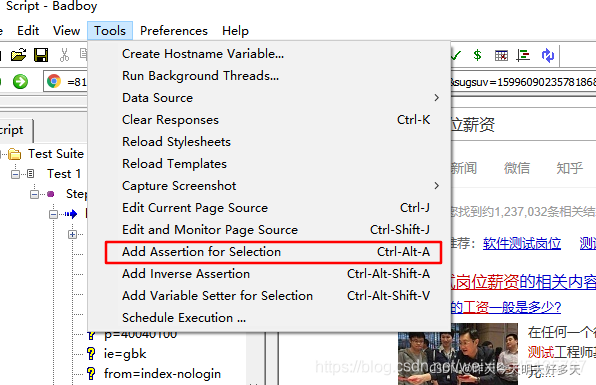
Task: Open the Edit menu
Action: (x=28, y=31)
